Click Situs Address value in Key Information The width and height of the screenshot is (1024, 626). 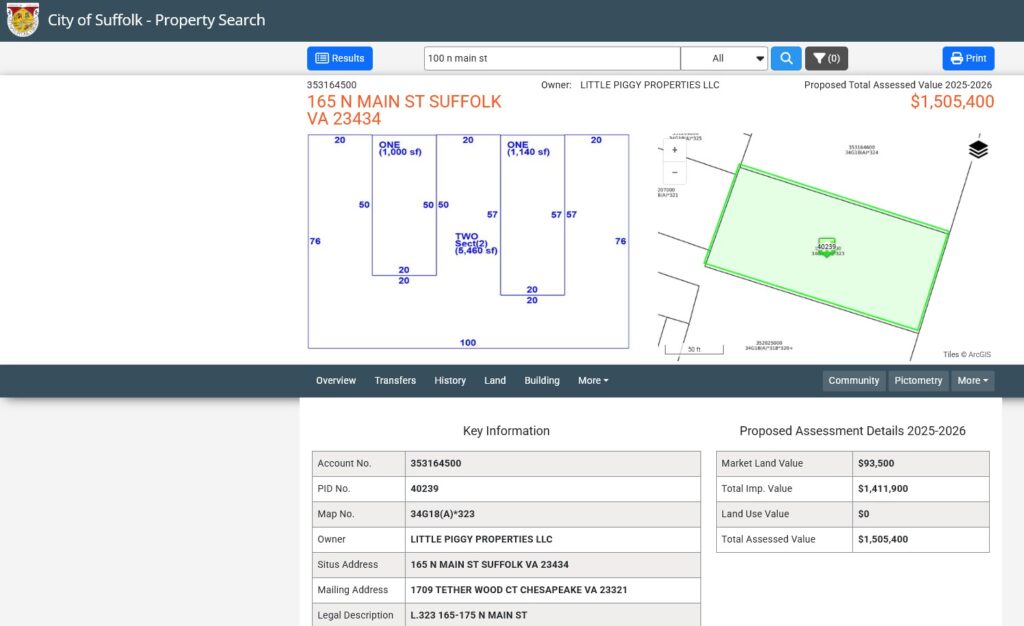pos(489,565)
